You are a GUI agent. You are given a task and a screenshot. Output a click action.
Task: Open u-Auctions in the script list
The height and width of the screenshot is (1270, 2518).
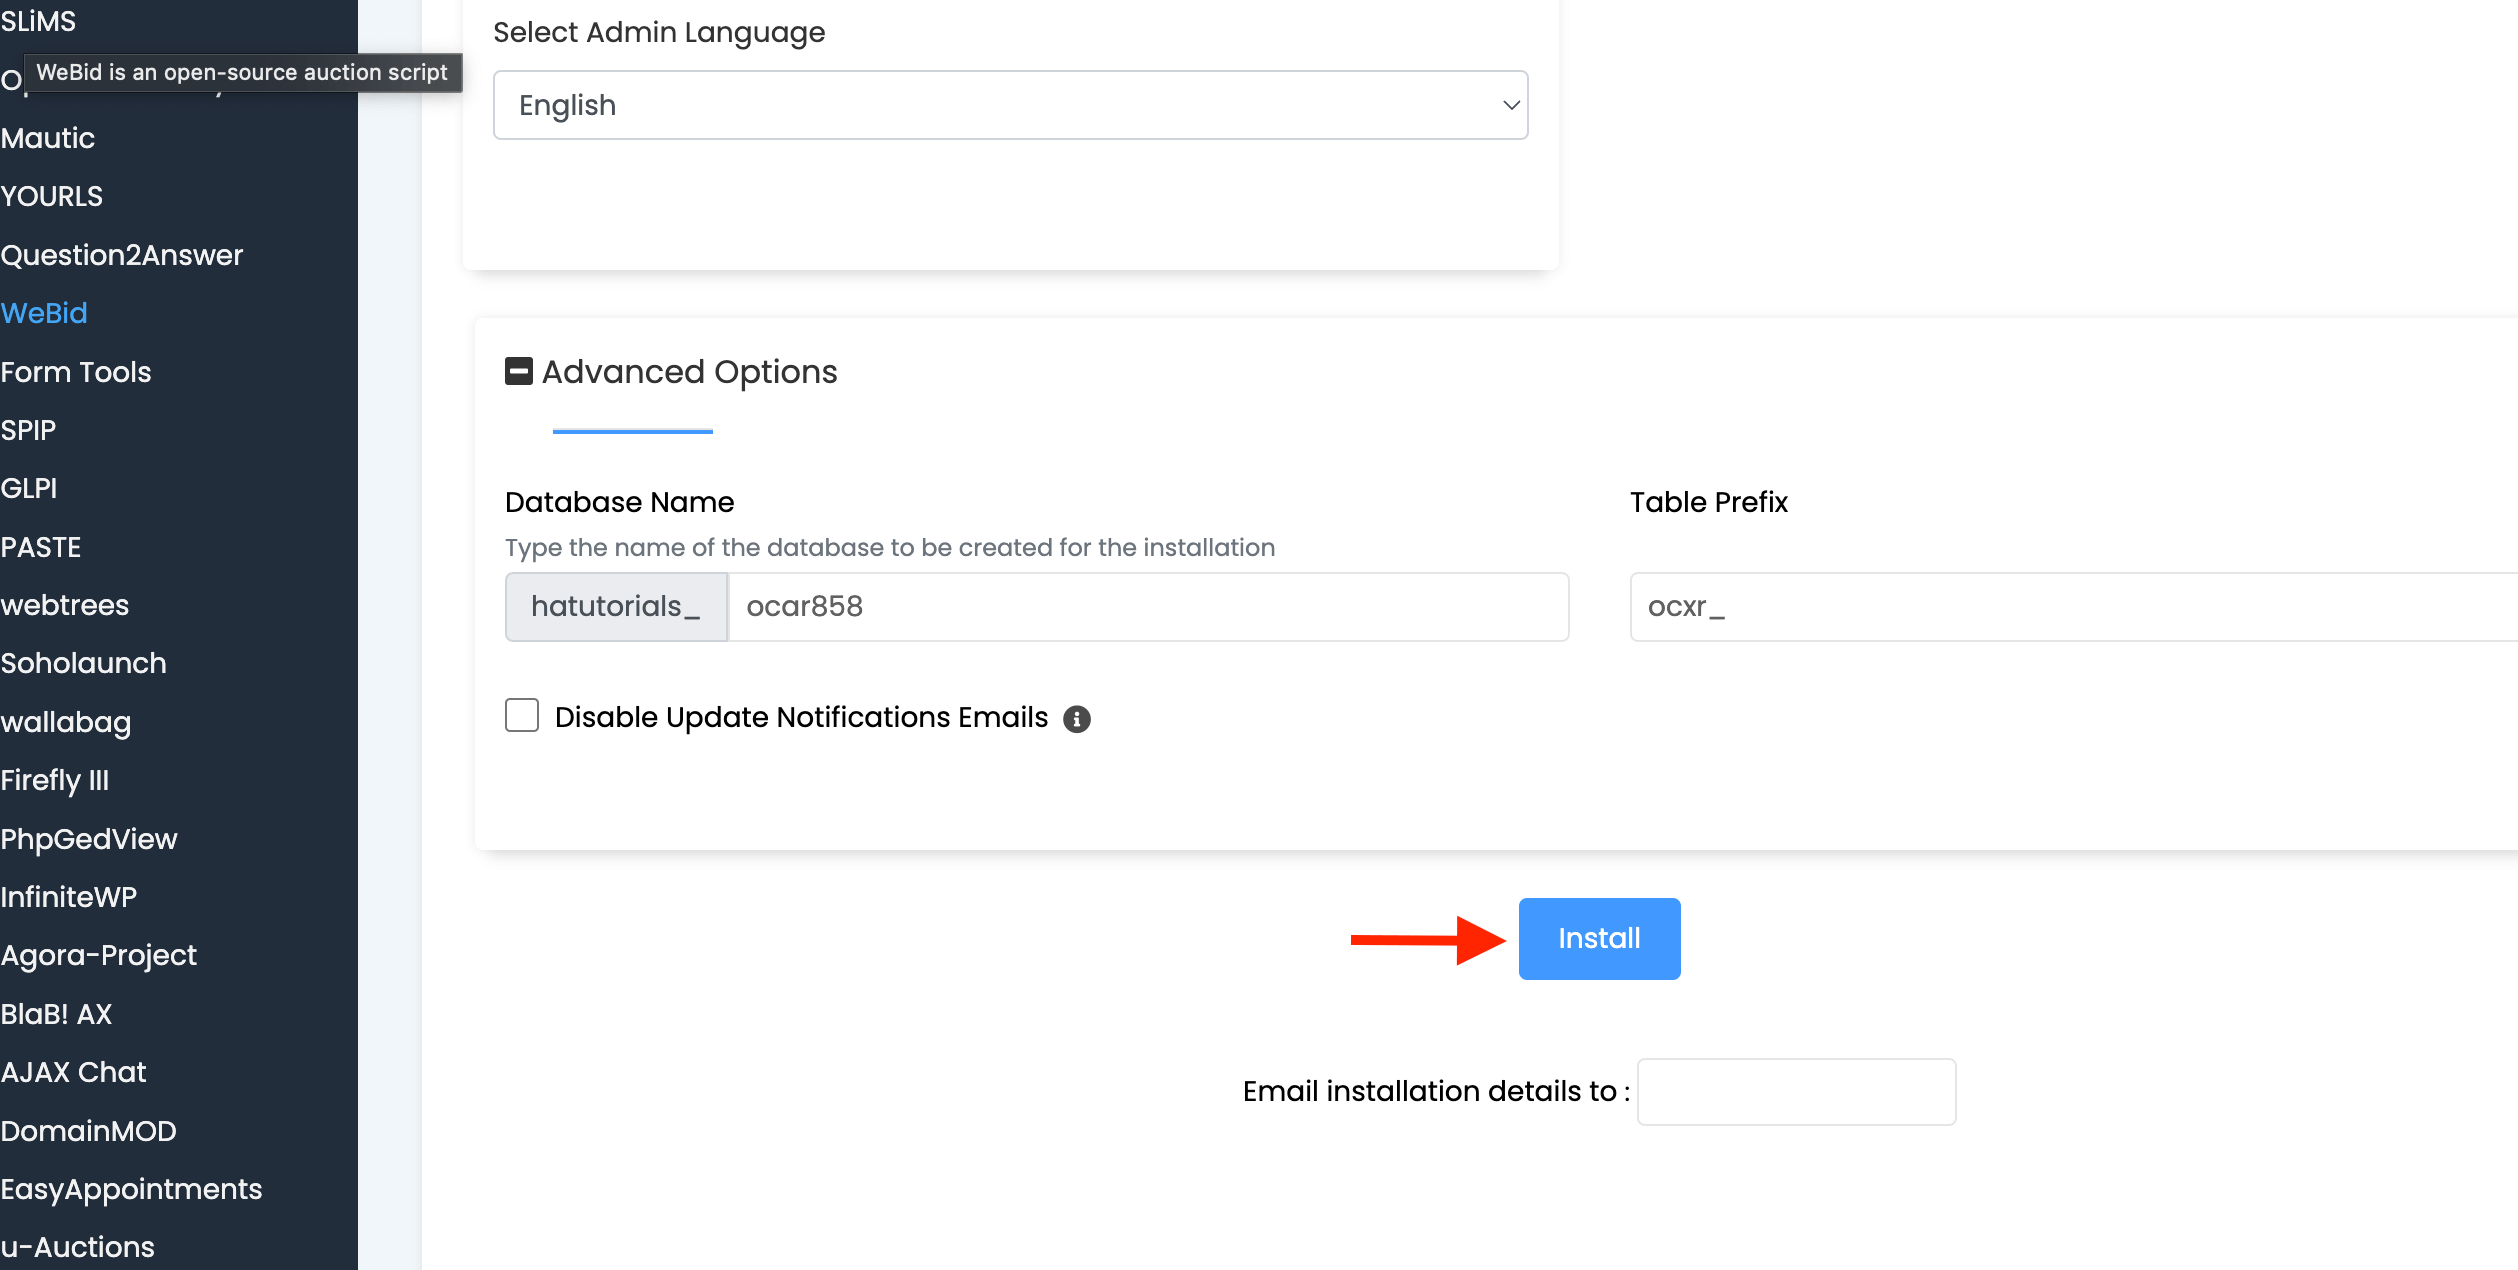click(78, 1247)
